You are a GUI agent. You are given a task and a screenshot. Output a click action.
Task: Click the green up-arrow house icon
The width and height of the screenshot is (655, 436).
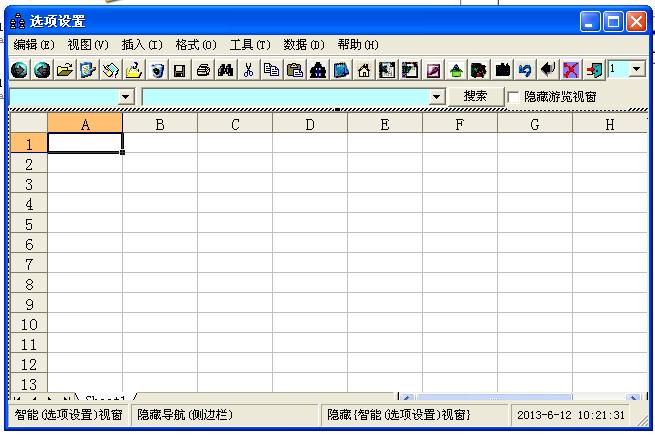(x=456, y=70)
